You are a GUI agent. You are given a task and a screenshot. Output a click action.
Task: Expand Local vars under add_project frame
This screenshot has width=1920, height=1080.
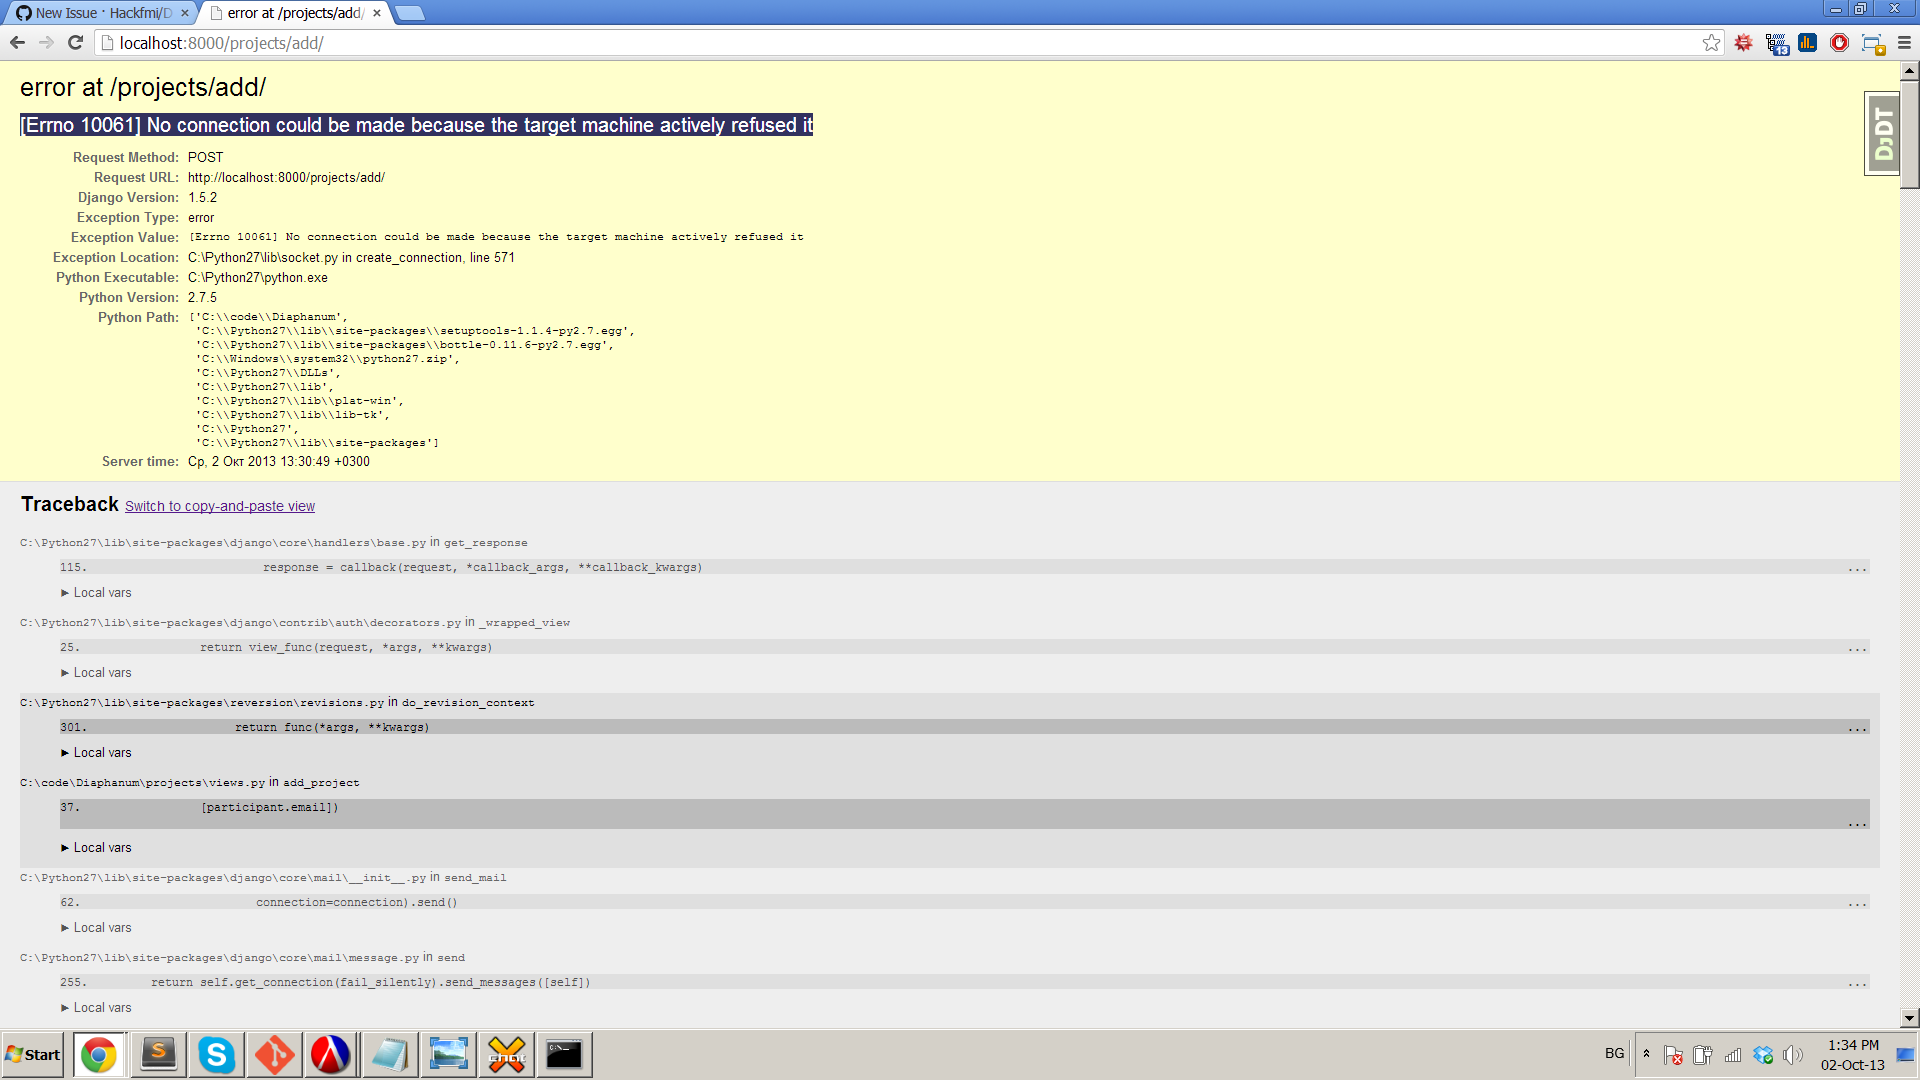pos(96,848)
